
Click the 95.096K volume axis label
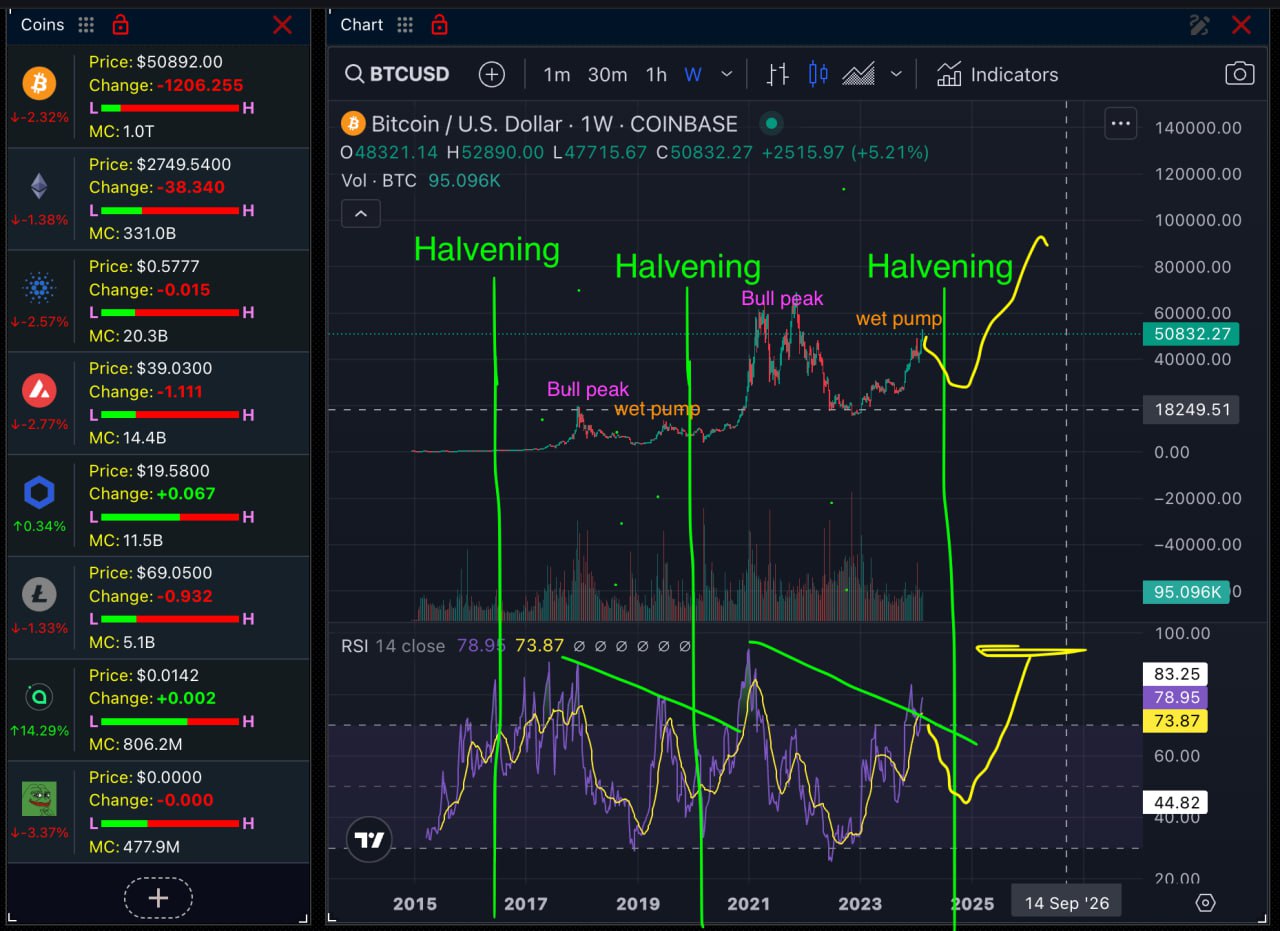(x=1186, y=592)
